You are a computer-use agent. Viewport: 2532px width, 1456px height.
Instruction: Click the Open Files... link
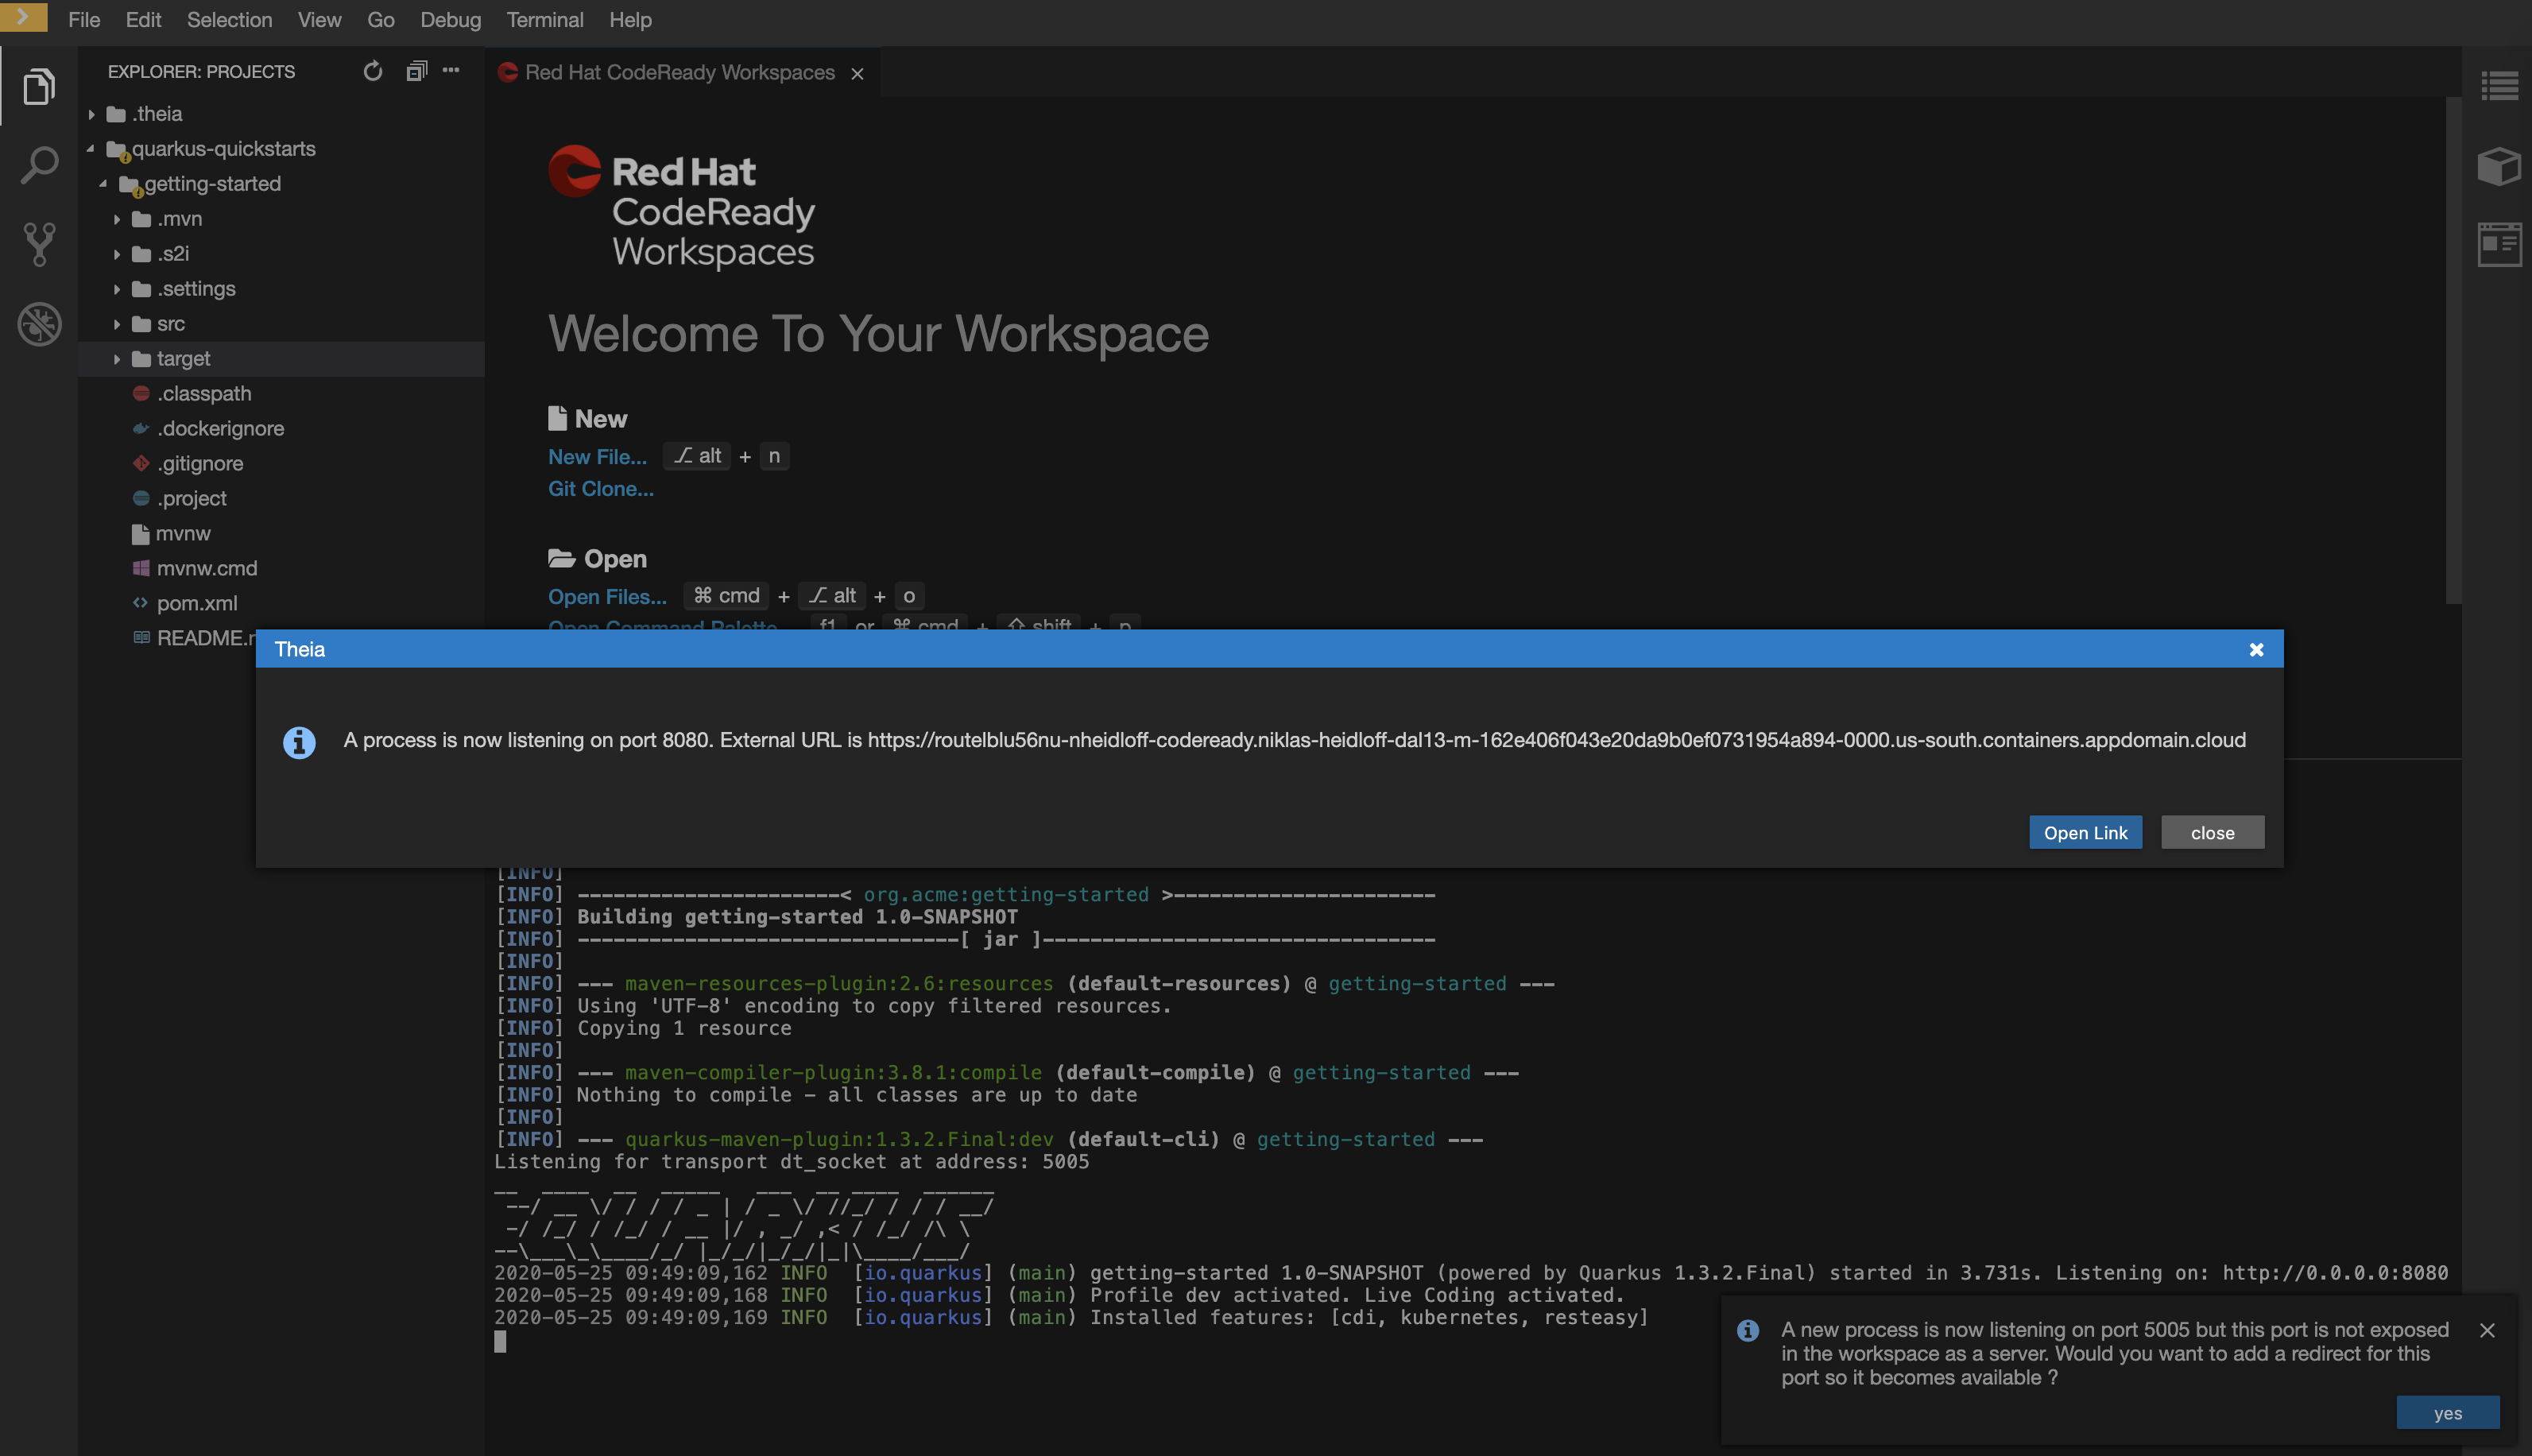pos(607,597)
